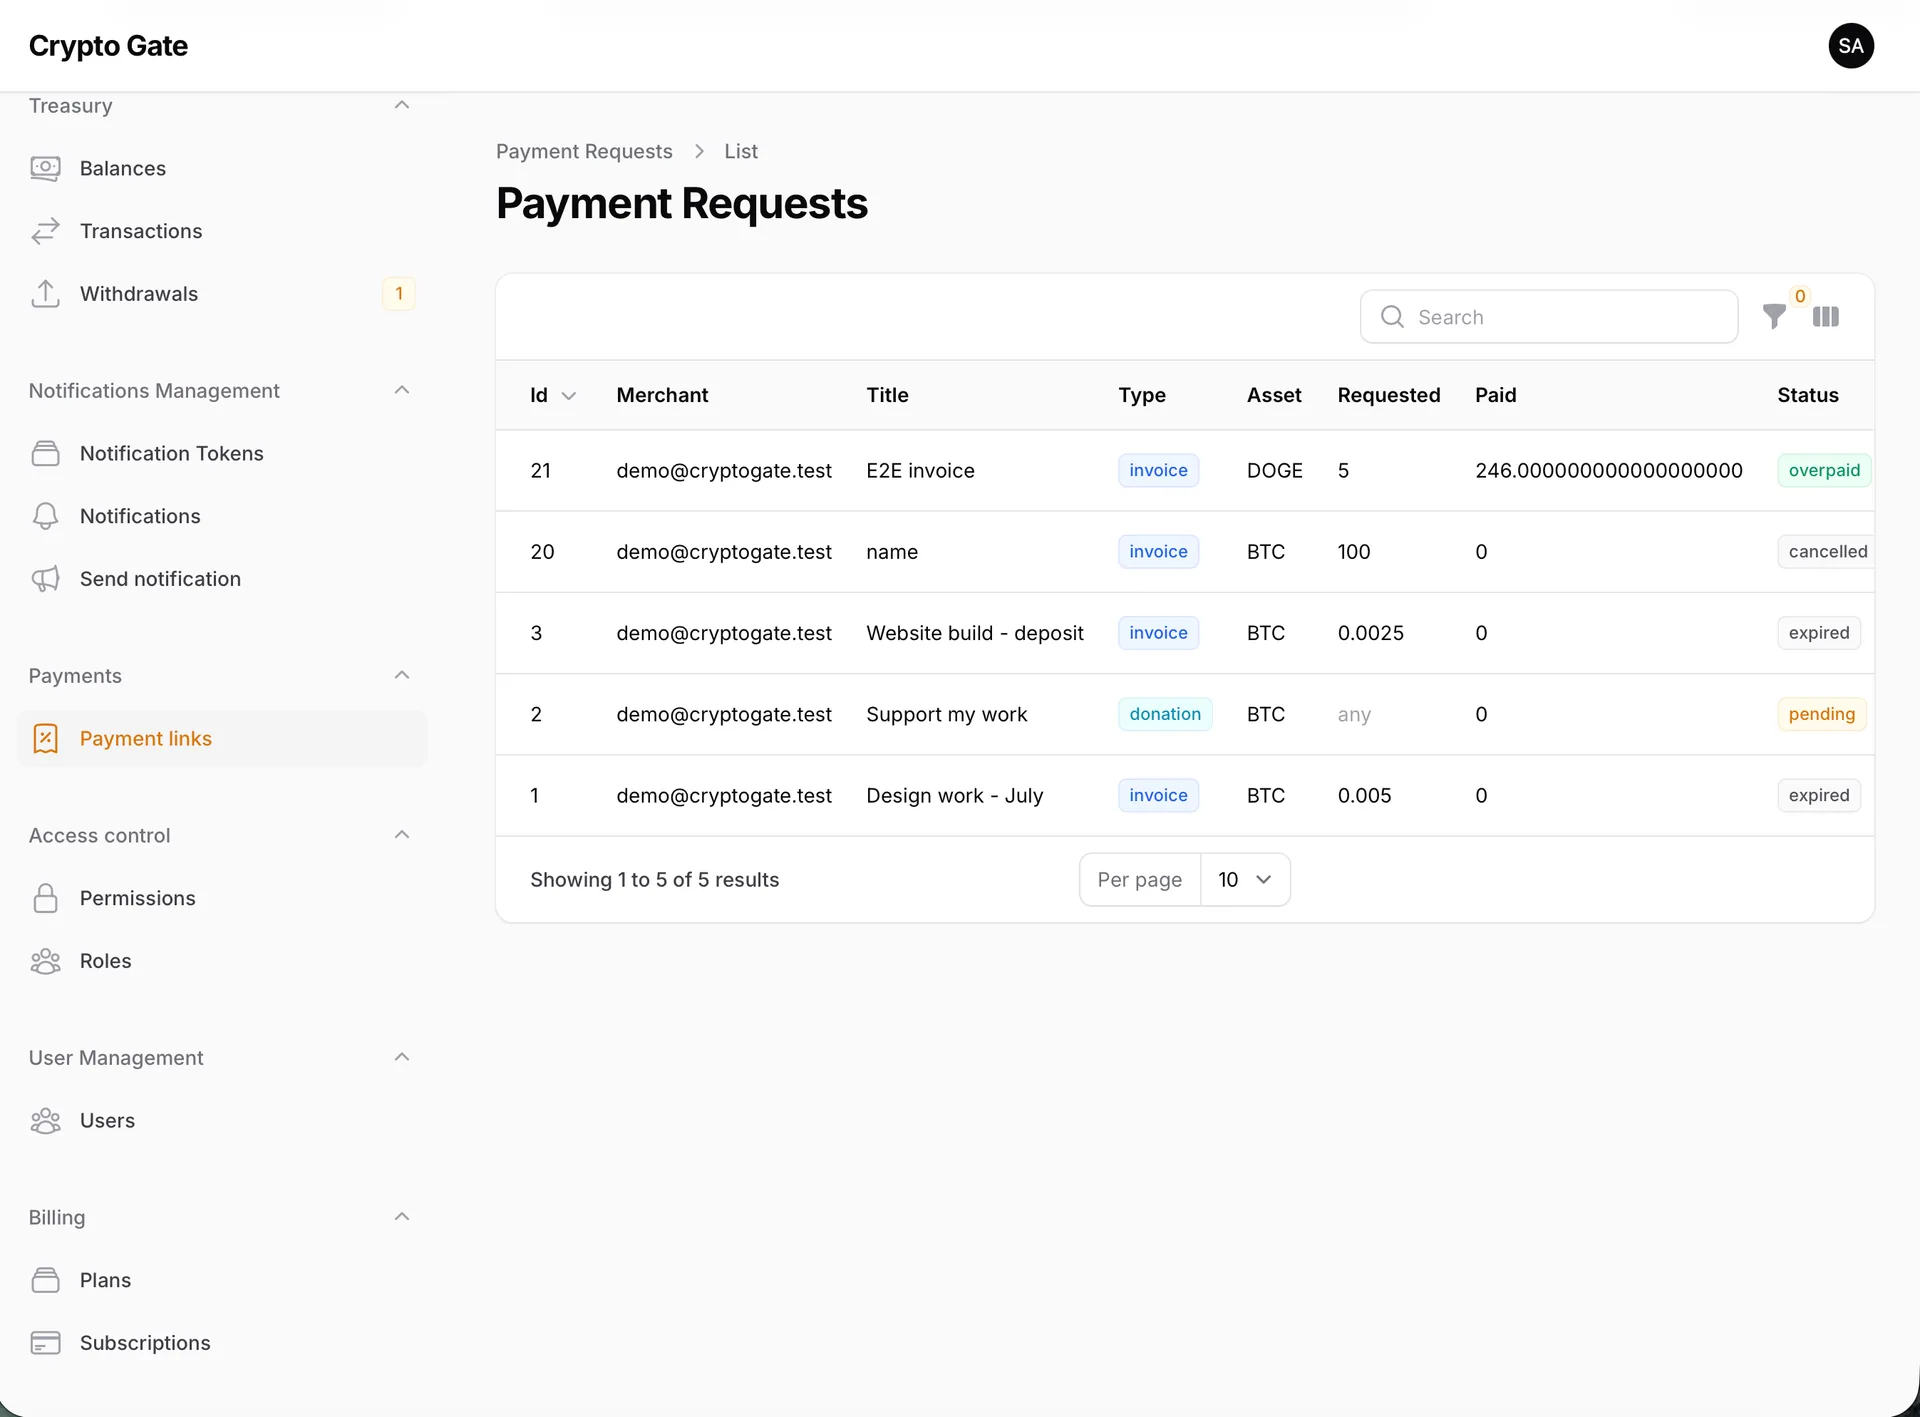Click the Roles people icon

[x=45, y=961]
